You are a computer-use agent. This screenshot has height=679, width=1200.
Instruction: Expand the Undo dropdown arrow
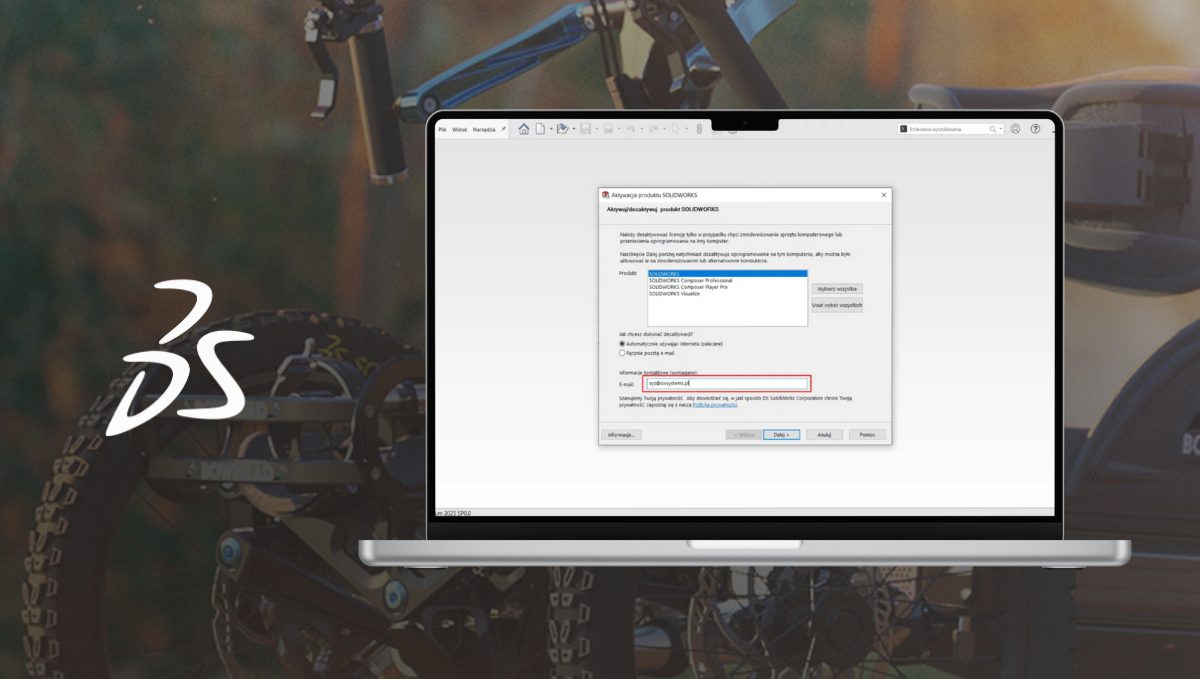point(642,129)
